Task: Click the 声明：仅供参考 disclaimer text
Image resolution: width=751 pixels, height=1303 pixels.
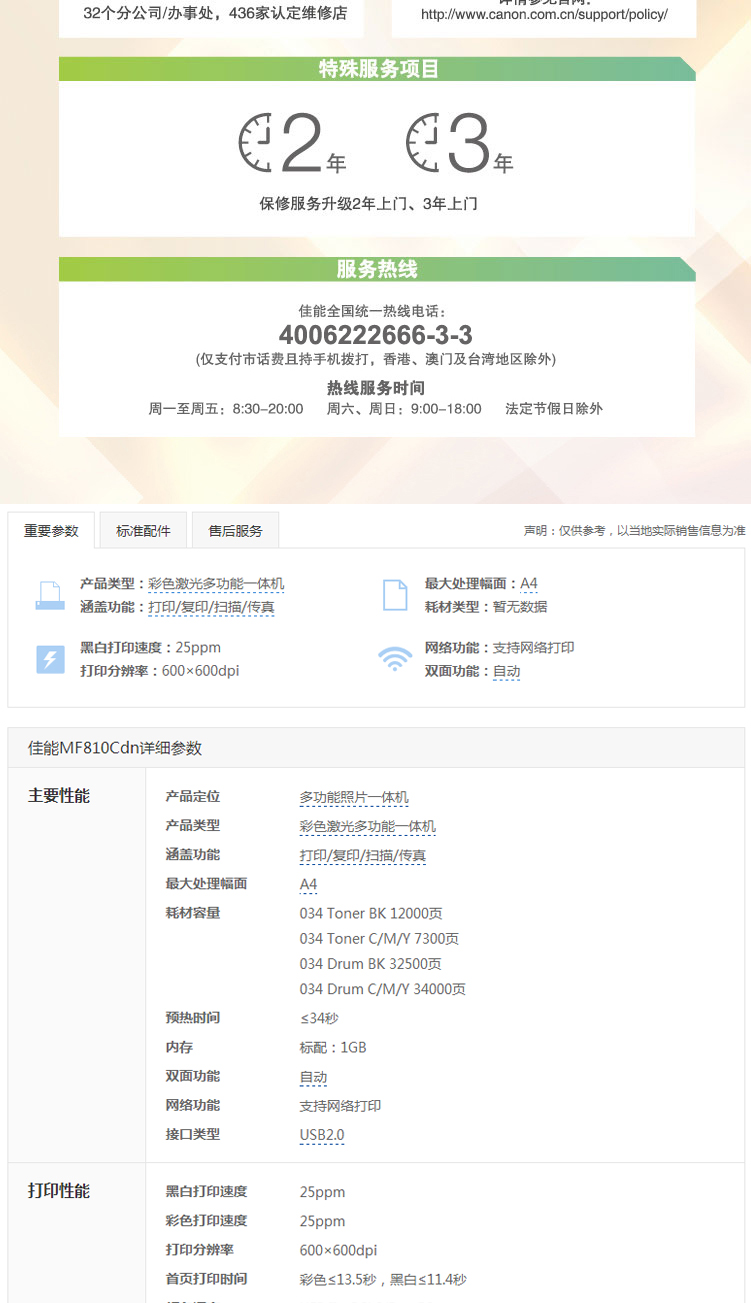Action: 635,531
